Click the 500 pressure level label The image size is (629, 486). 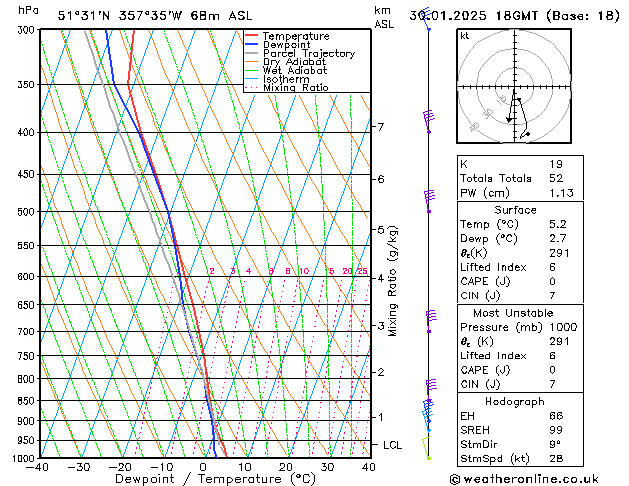(x=28, y=212)
